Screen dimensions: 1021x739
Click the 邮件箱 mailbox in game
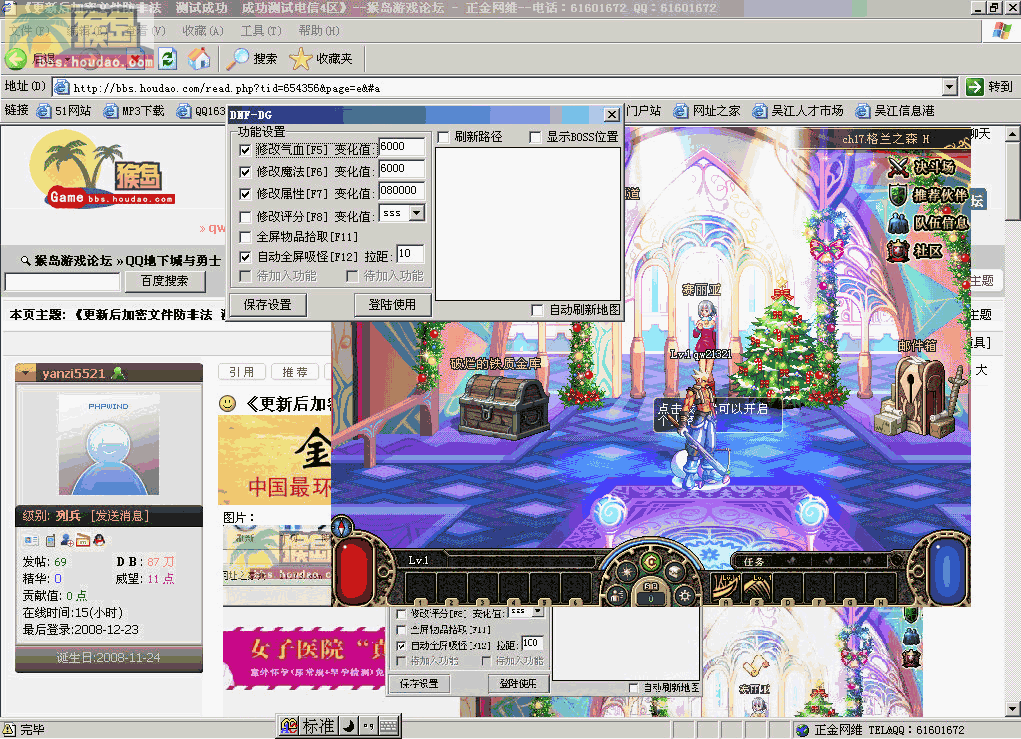919,396
